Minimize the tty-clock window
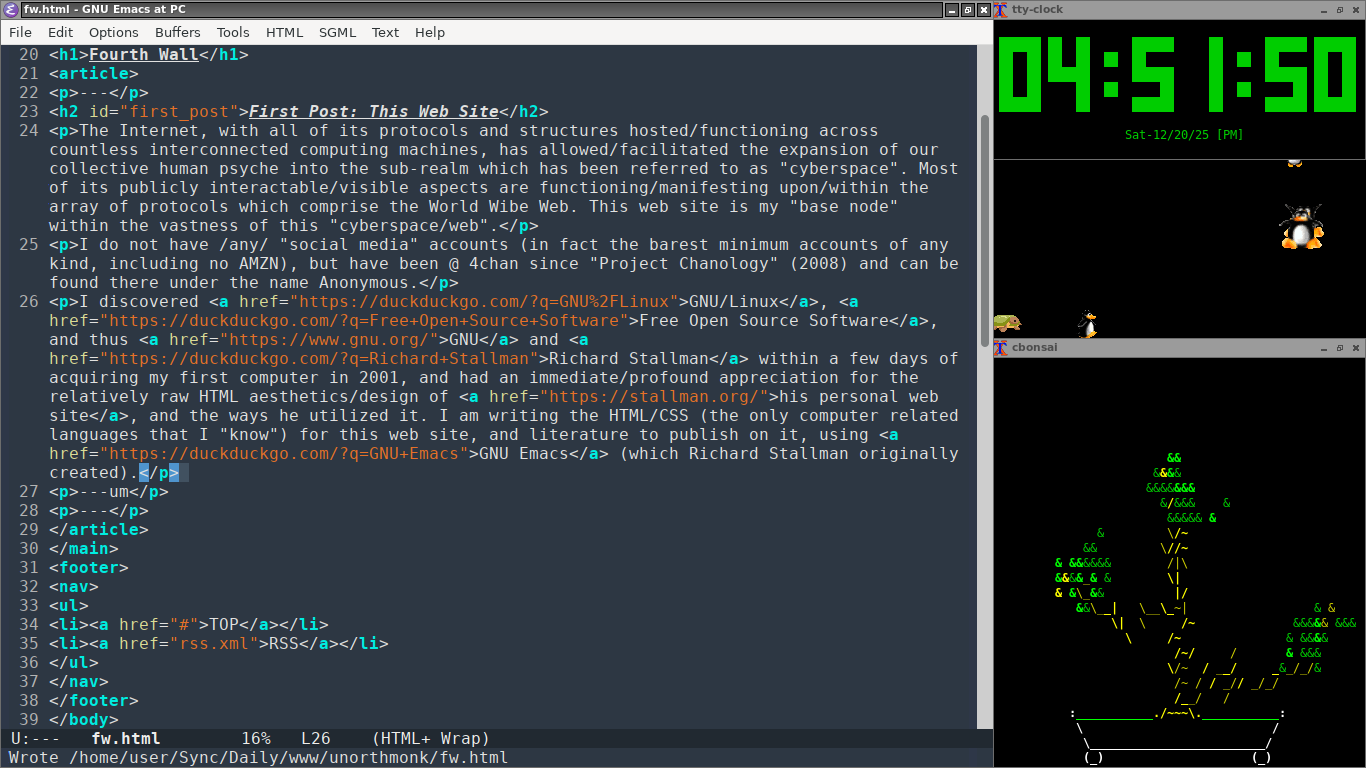Viewport: 1366px width, 768px height. (1324, 10)
